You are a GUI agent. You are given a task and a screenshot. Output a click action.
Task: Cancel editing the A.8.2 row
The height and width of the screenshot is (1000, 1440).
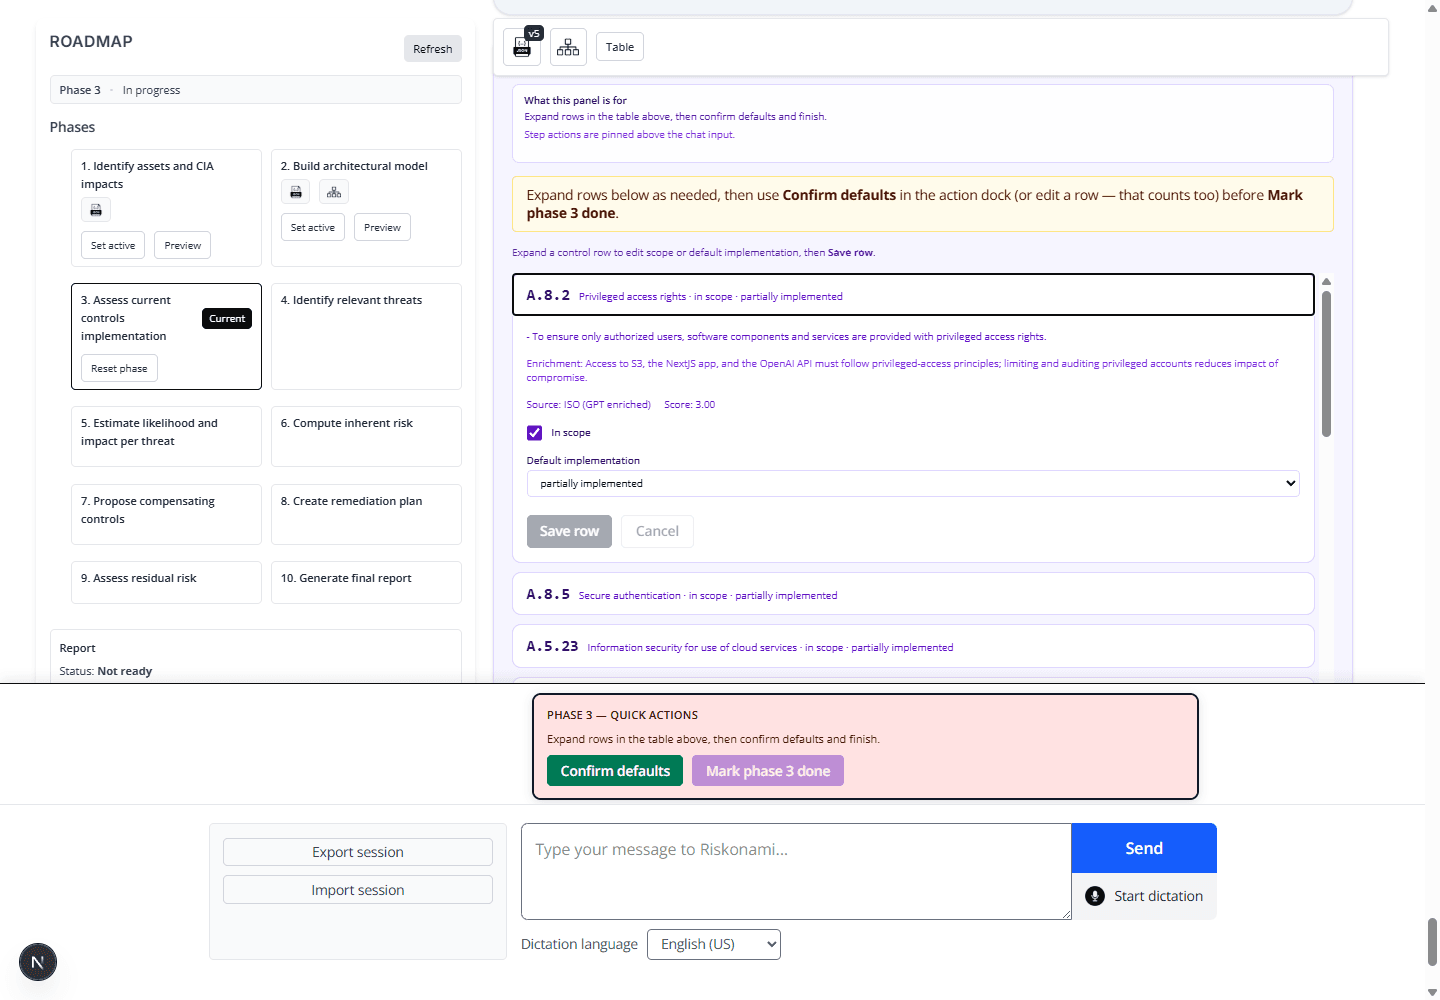coord(657,531)
